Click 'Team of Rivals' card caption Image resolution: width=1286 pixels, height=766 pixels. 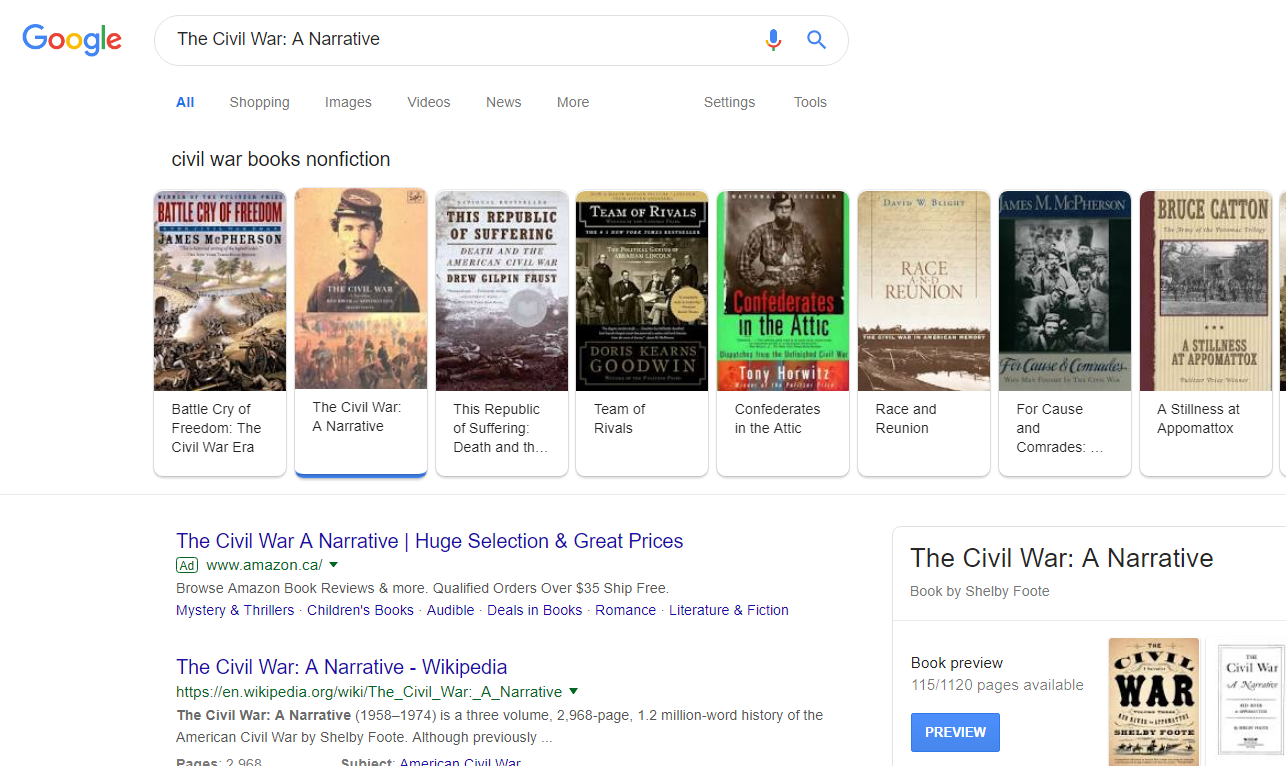pyautogui.click(x=619, y=418)
